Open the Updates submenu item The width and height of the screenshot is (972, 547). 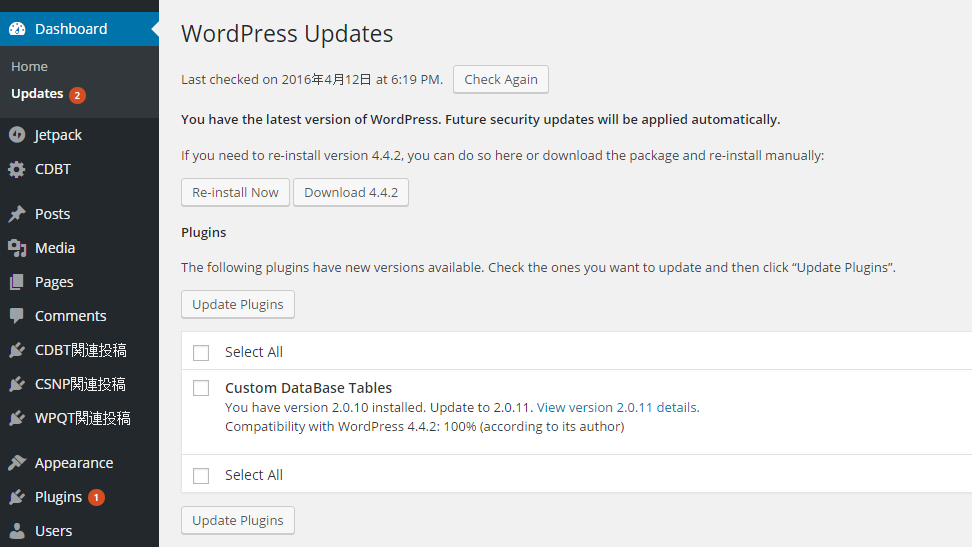[38, 94]
